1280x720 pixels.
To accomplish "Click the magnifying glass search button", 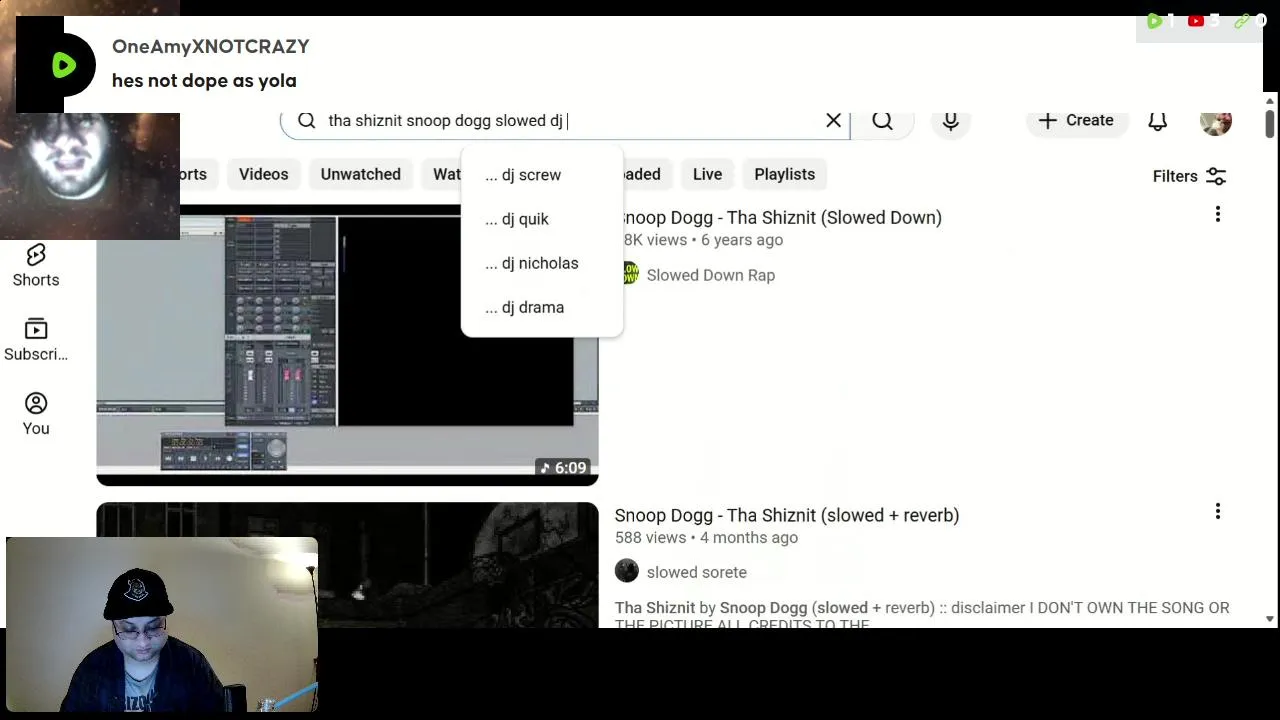I will pyautogui.click(x=882, y=121).
